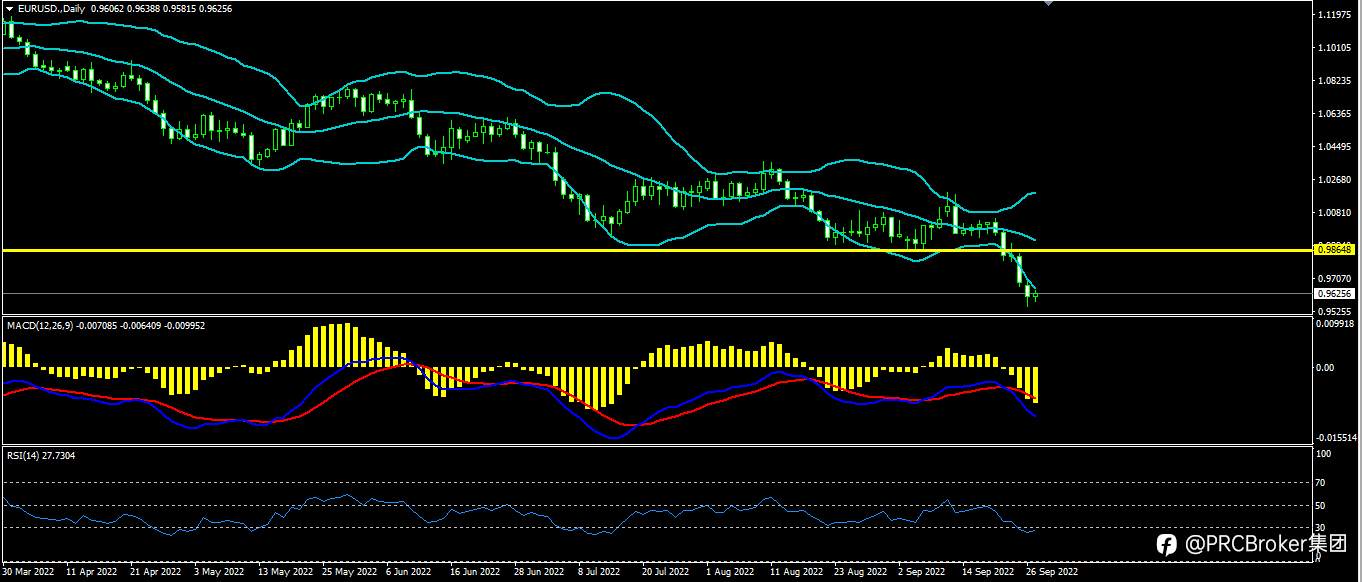Viewport: 1362px width, 582px height.
Task: Click the 14 Sep 2022 date label
Action: pos(986,573)
